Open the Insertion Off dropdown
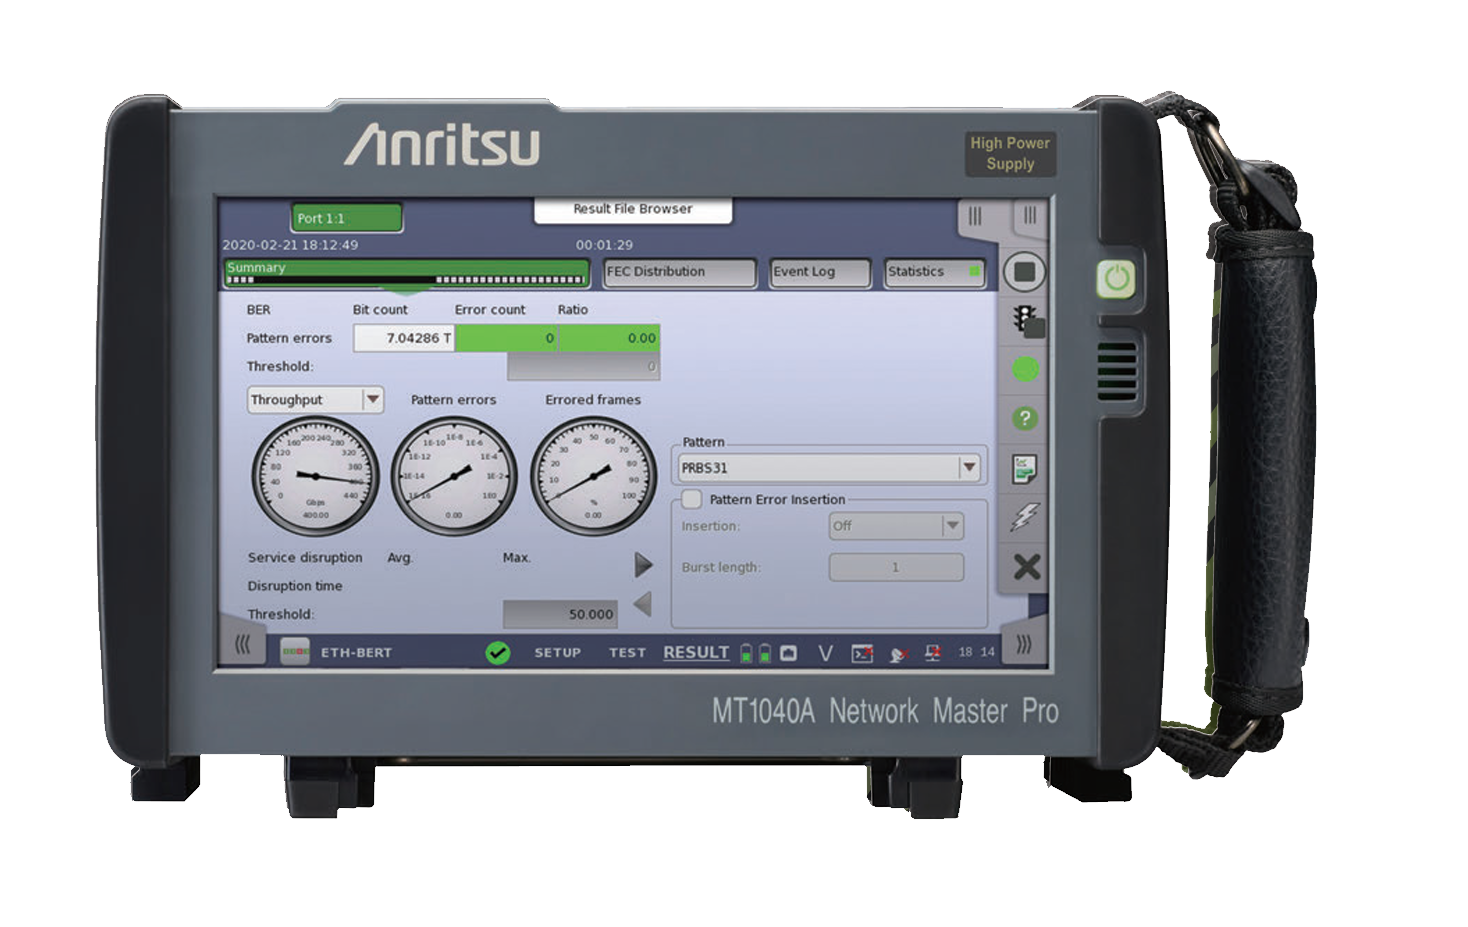 click(951, 525)
